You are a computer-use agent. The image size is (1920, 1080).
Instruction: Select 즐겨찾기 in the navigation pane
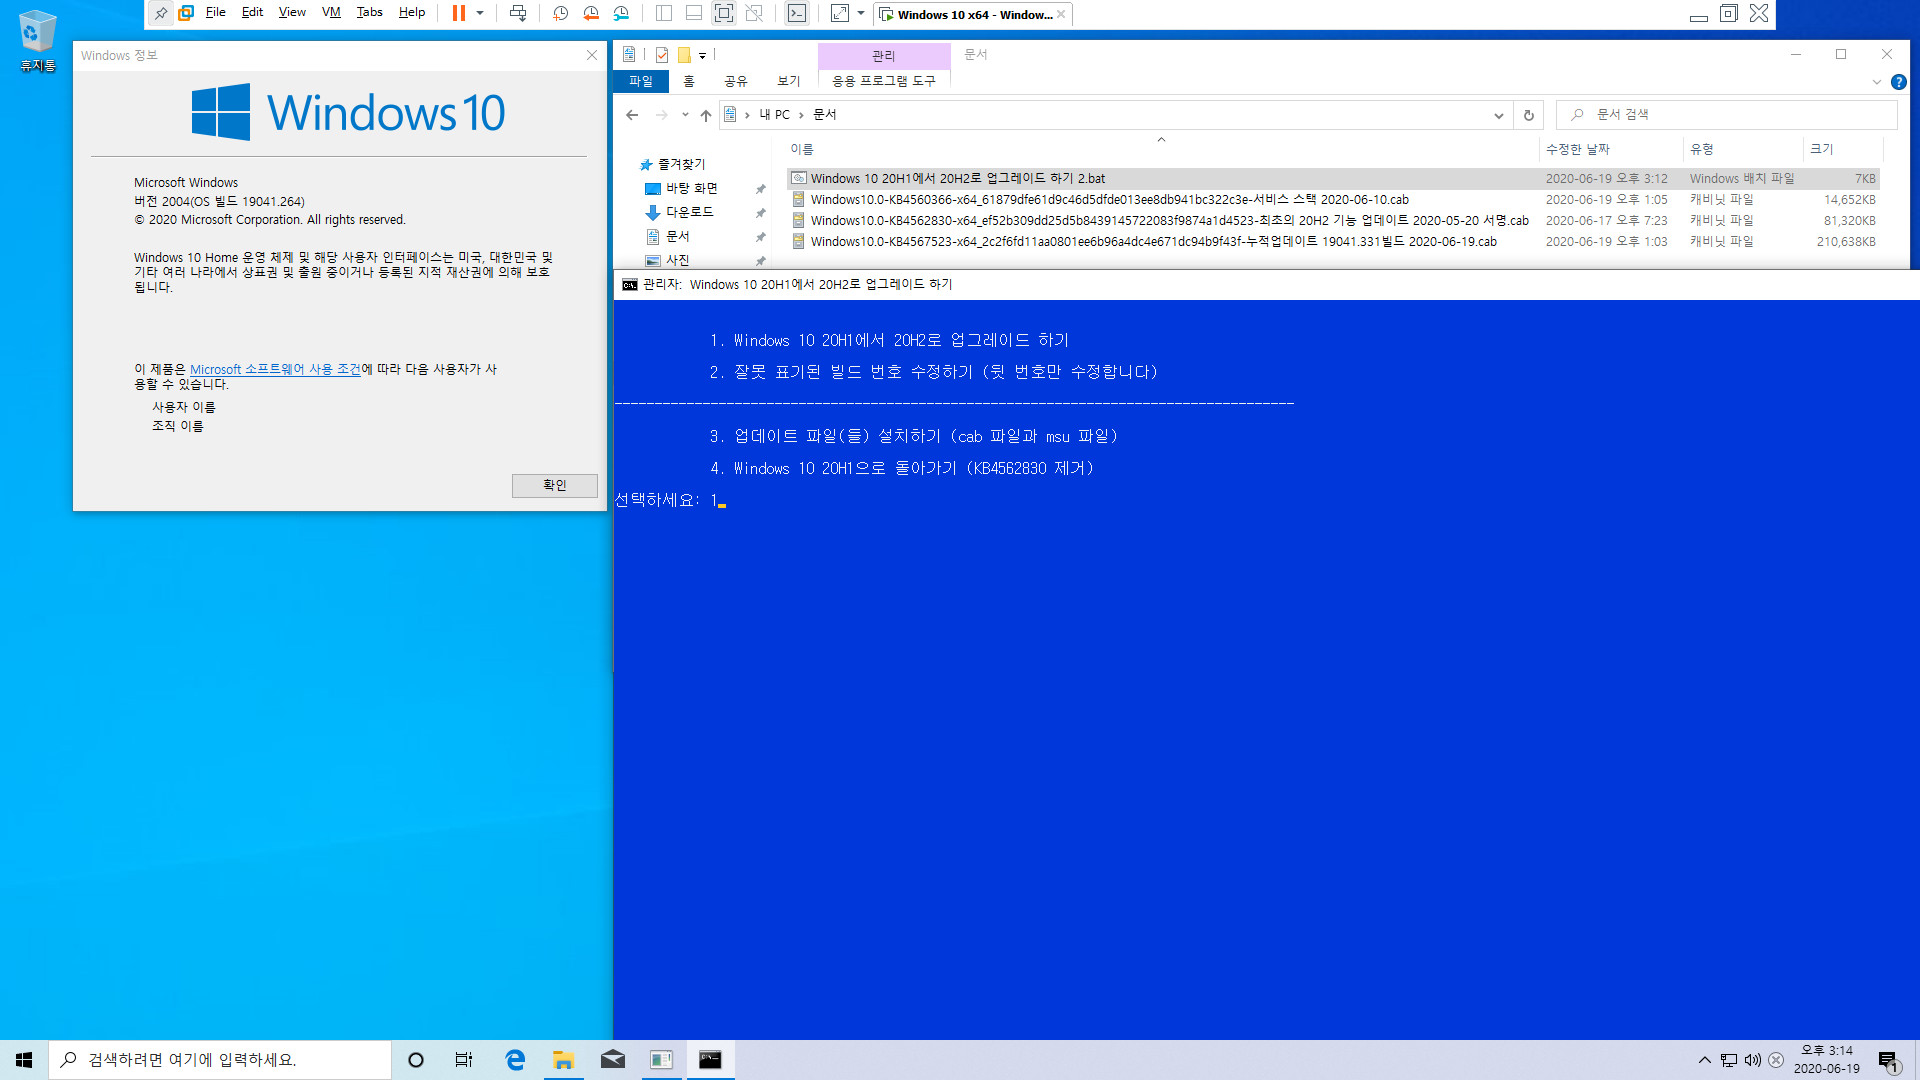click(681, 164)
